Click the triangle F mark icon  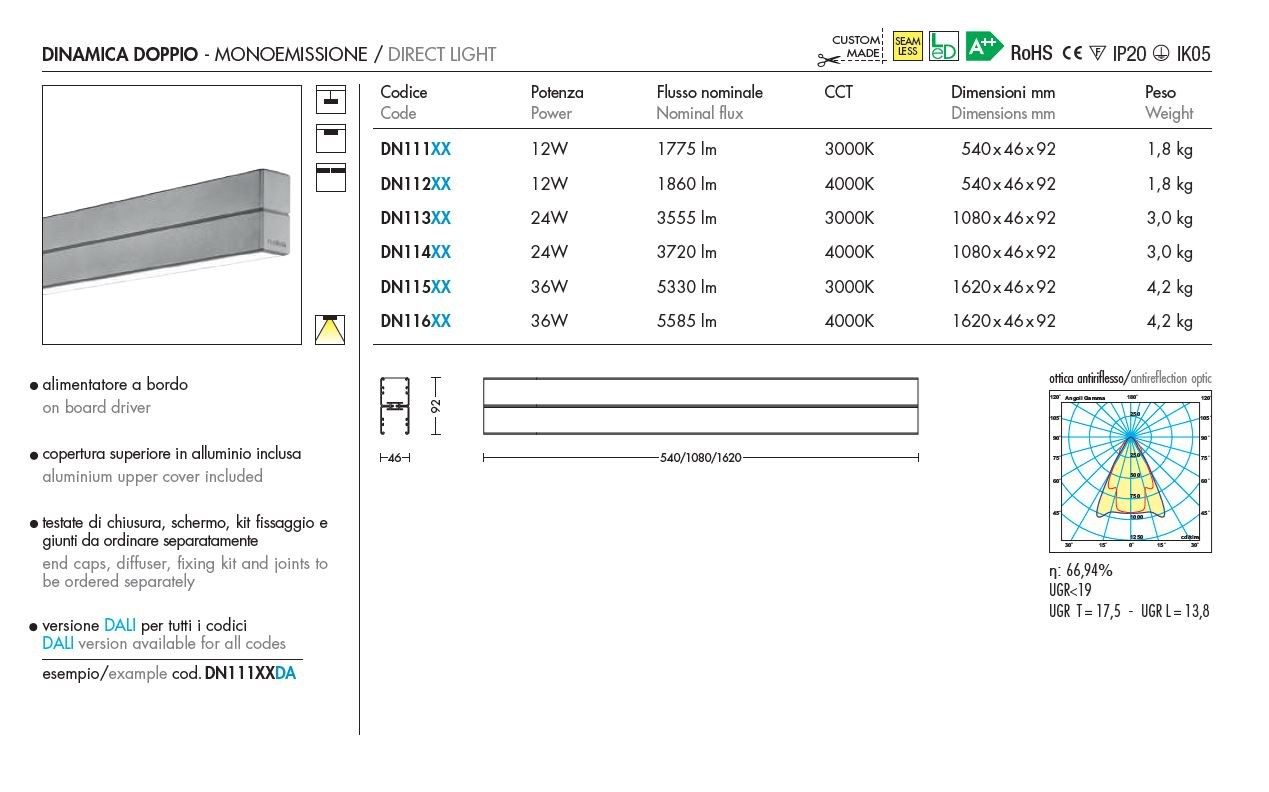pyautogui.click(x=1097, y=54)
